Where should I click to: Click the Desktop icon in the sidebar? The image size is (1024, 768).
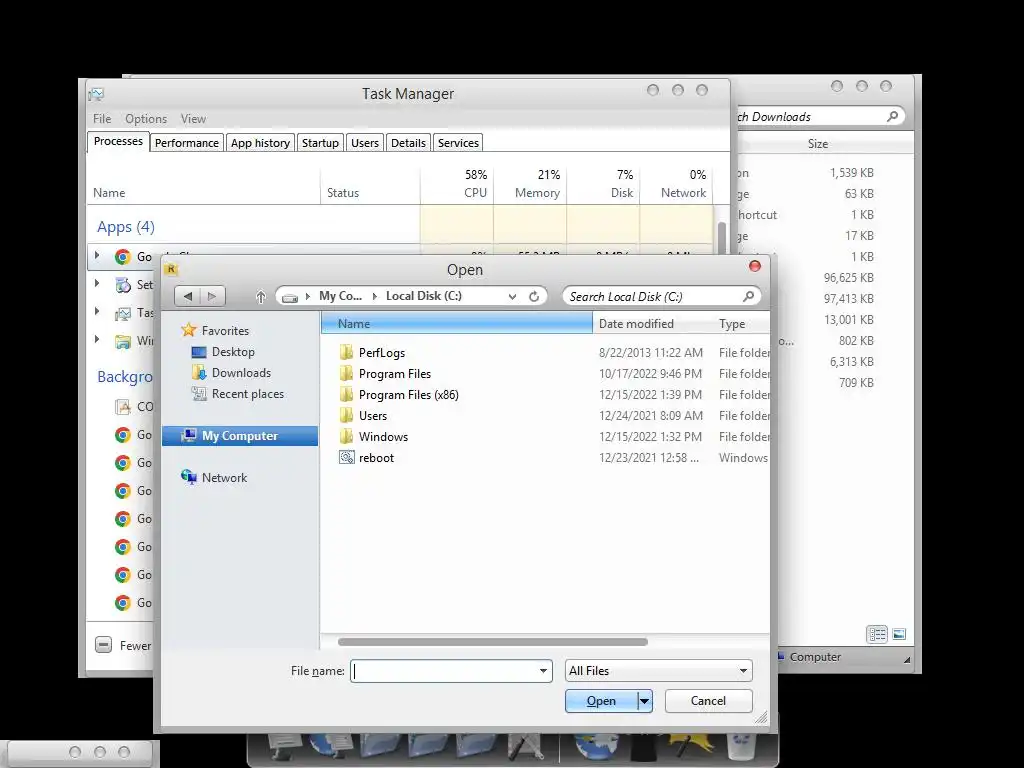[x=199, y=352]
